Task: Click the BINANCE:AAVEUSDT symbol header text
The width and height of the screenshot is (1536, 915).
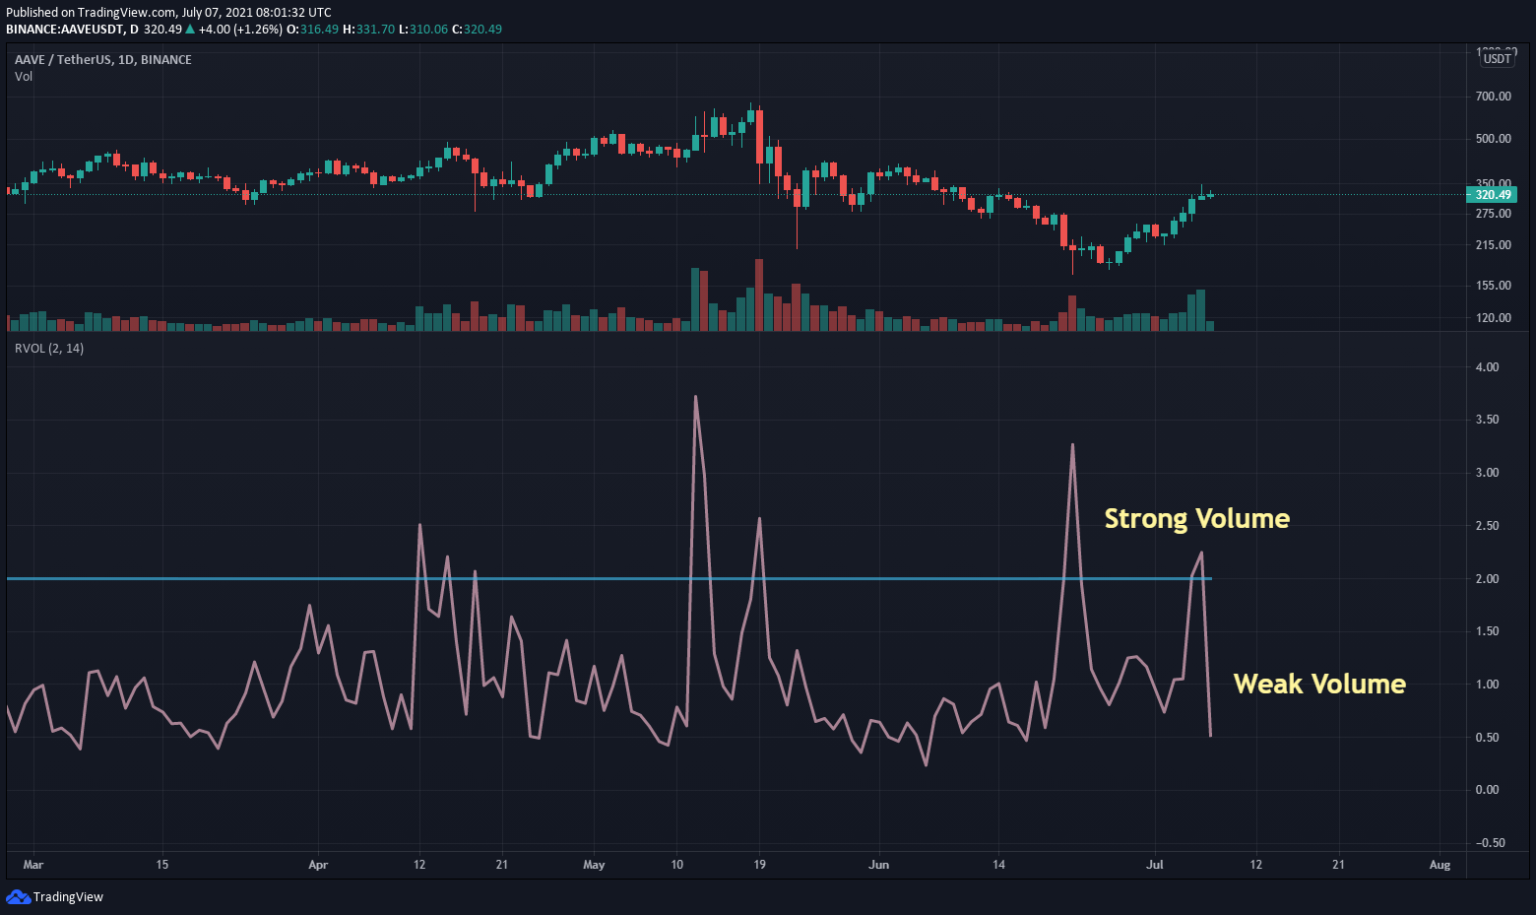Action: click(72, 29)
